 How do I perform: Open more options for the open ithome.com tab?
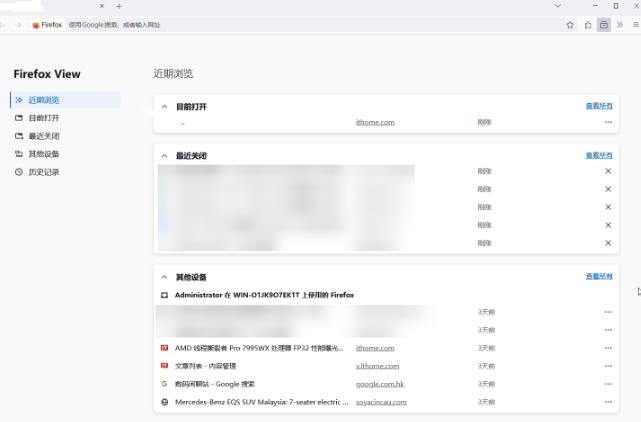coord(608,122)
